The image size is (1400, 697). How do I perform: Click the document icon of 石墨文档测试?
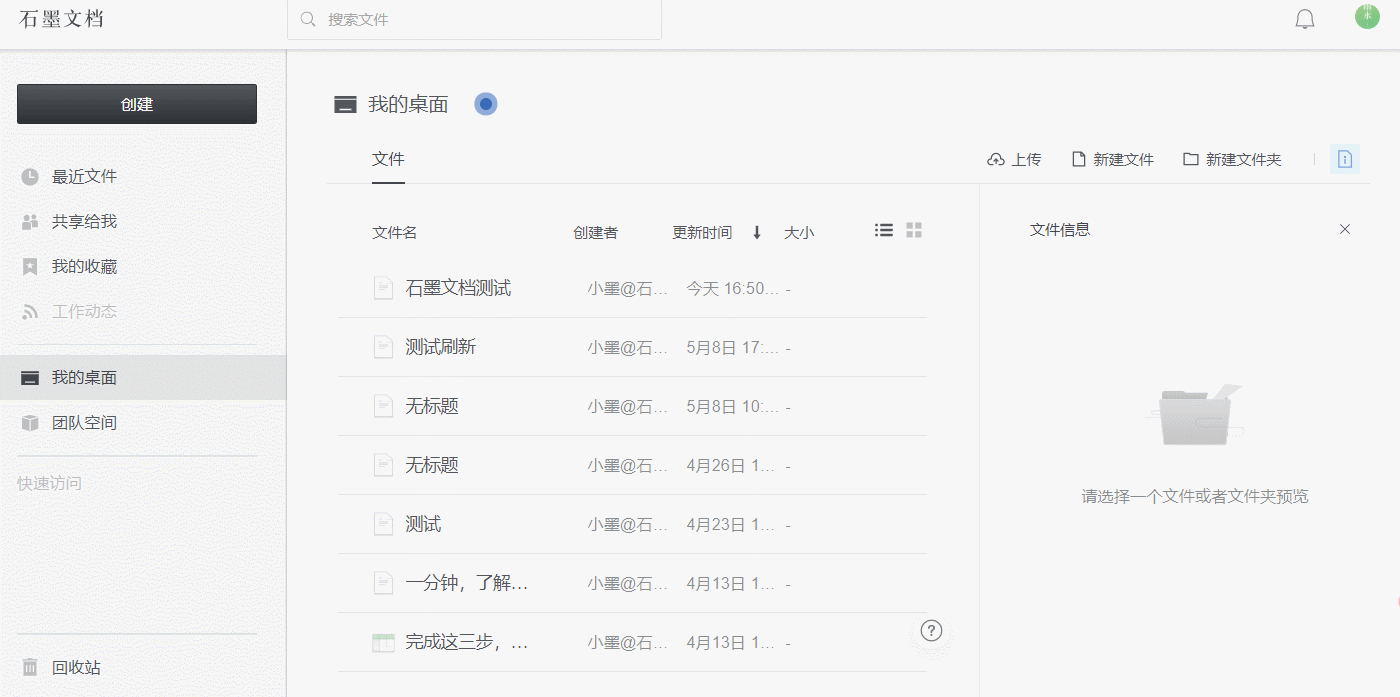pos(383,288)
